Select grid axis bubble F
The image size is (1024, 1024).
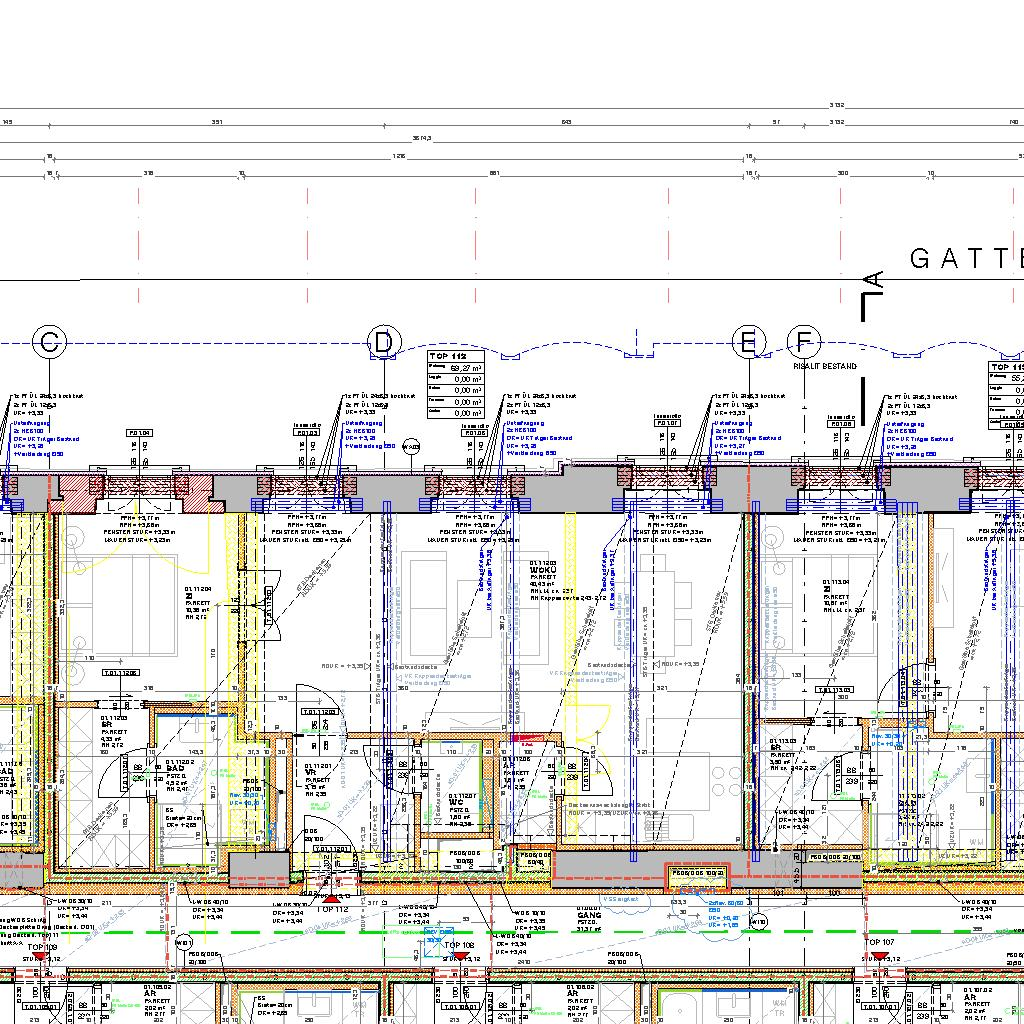coord(802,343)
